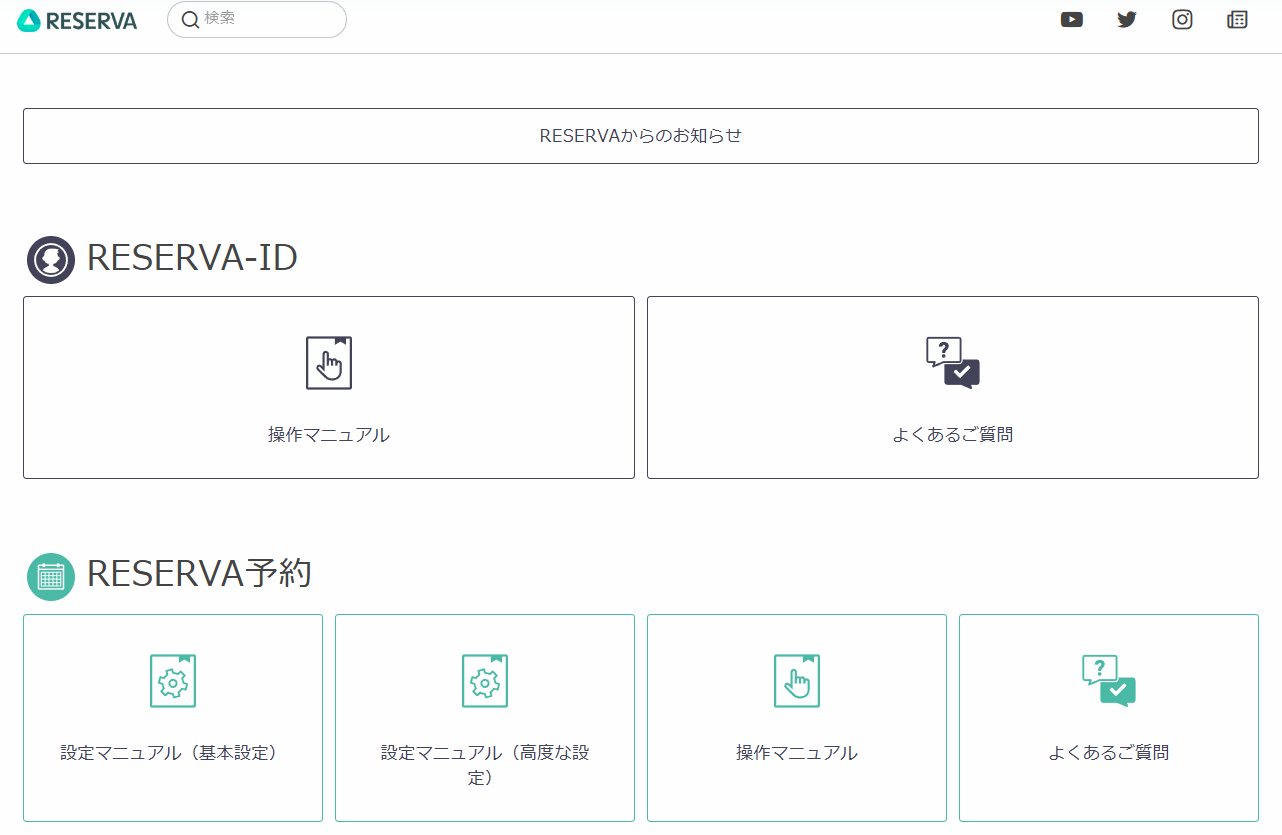Open the Twitter bird icon link
Viewport: 1282px width, 835px height.
[x=1127, y=19]
